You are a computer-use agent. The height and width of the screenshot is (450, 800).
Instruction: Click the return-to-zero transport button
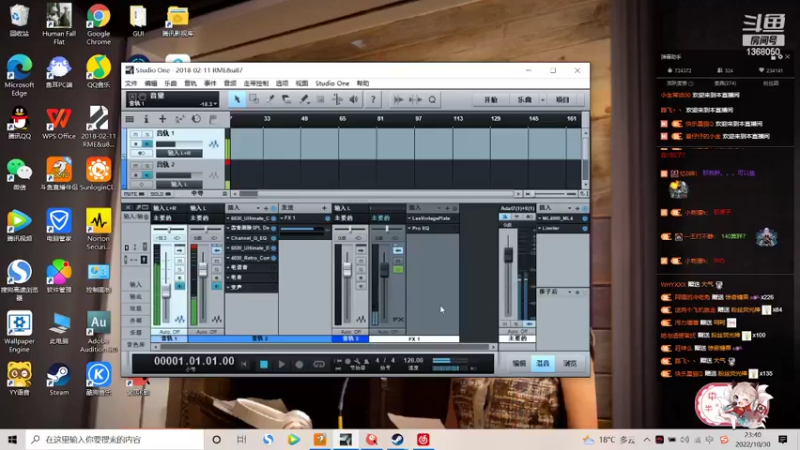(244, 364)
